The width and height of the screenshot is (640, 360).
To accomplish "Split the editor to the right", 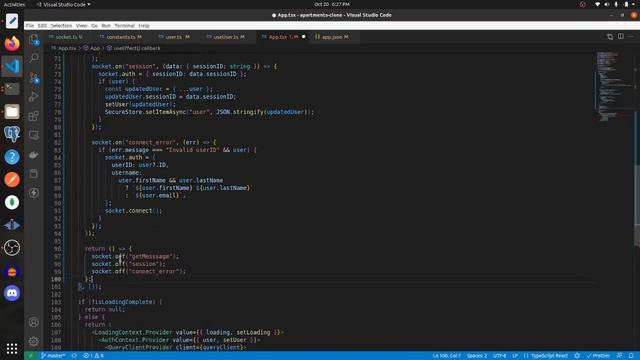I will tap(620, 37).
